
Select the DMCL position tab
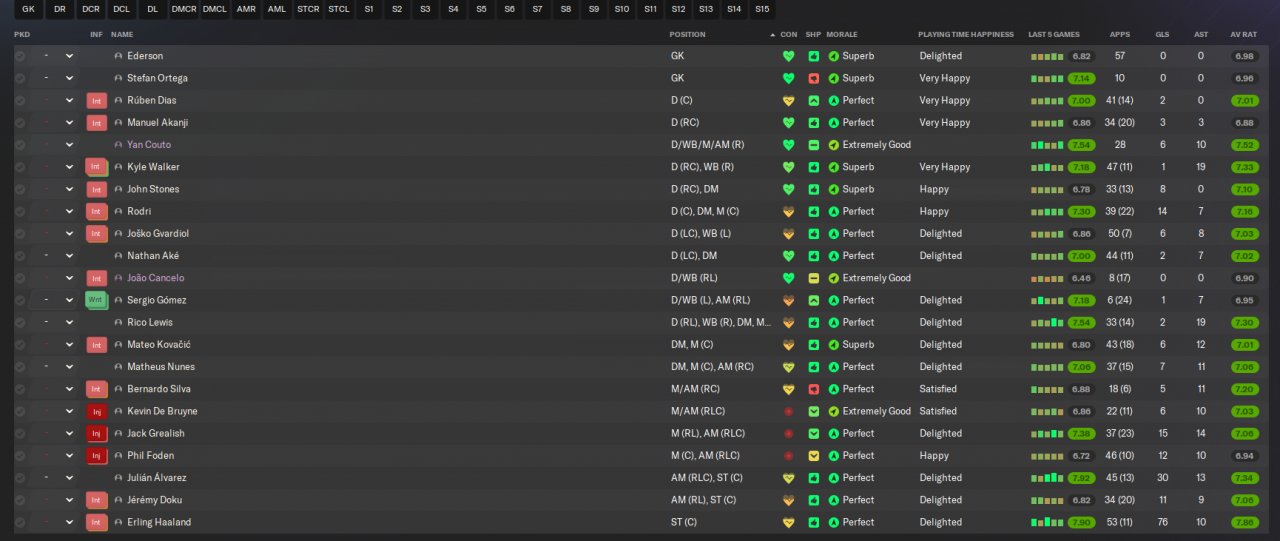tap(214, 9)
